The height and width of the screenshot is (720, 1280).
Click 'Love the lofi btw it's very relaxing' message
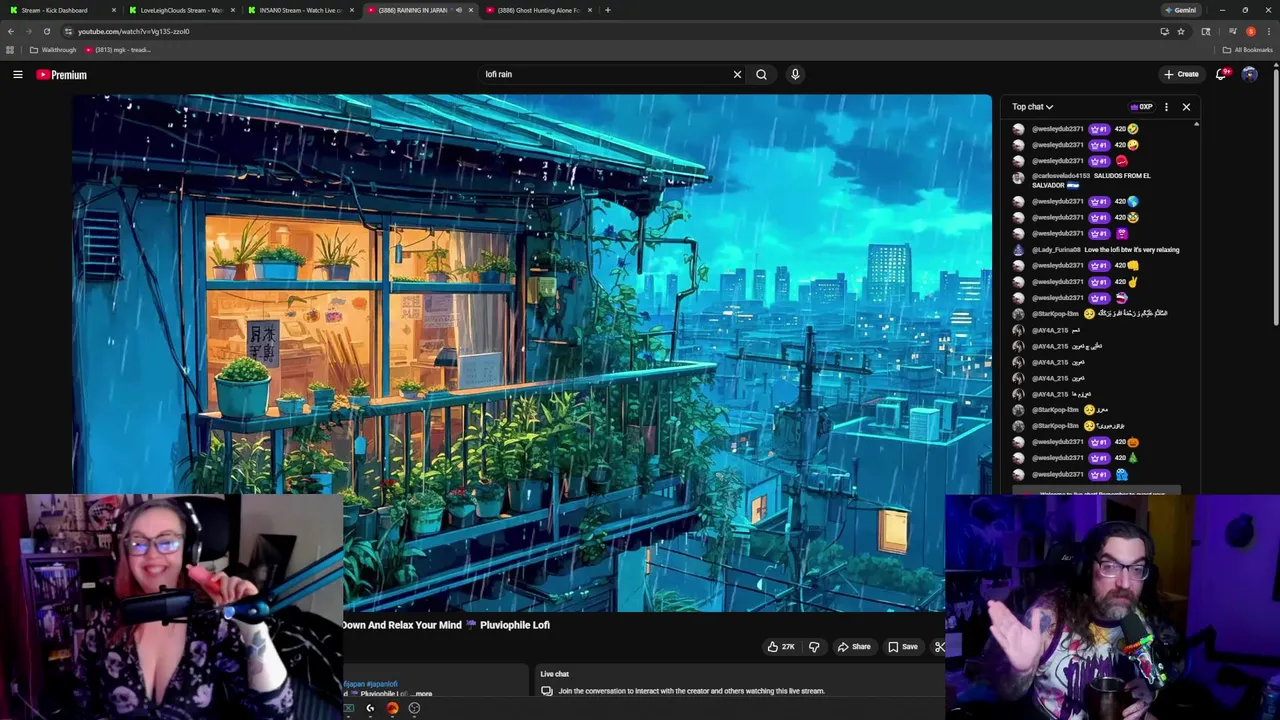pyautogui.click(x=1132, y=250)
